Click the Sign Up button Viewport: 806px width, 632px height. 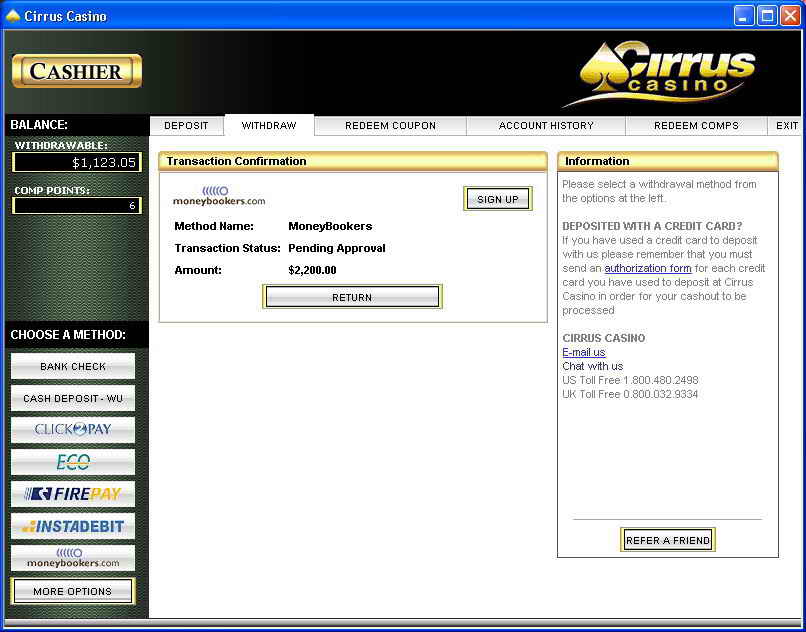[498, 199]
